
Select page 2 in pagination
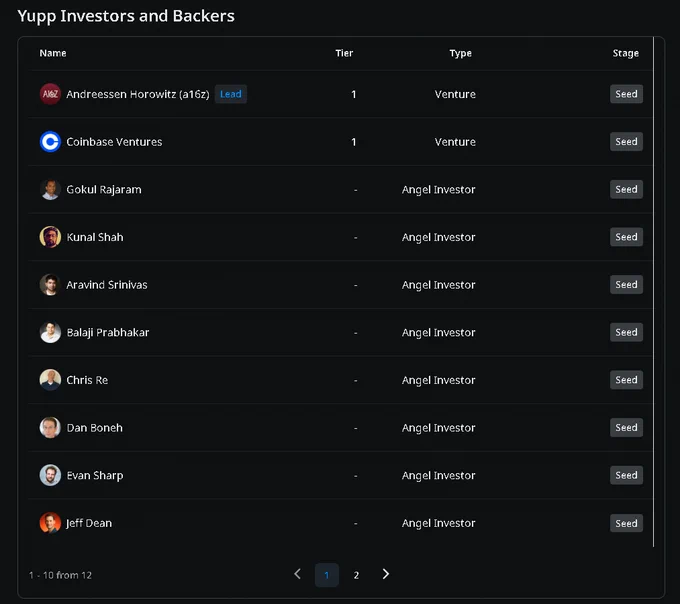point(356,575)
